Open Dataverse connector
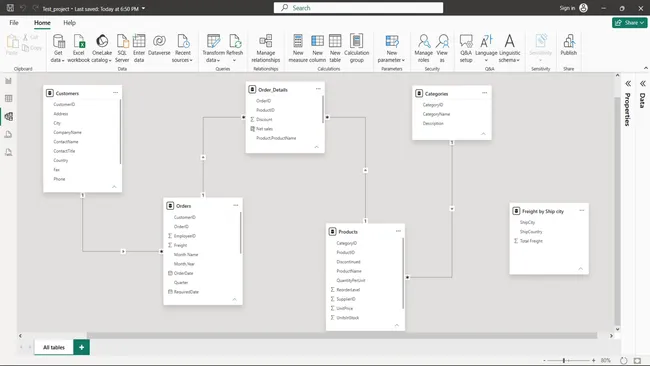Viewport: 650px width, 366px height. (x=159, y=46)
